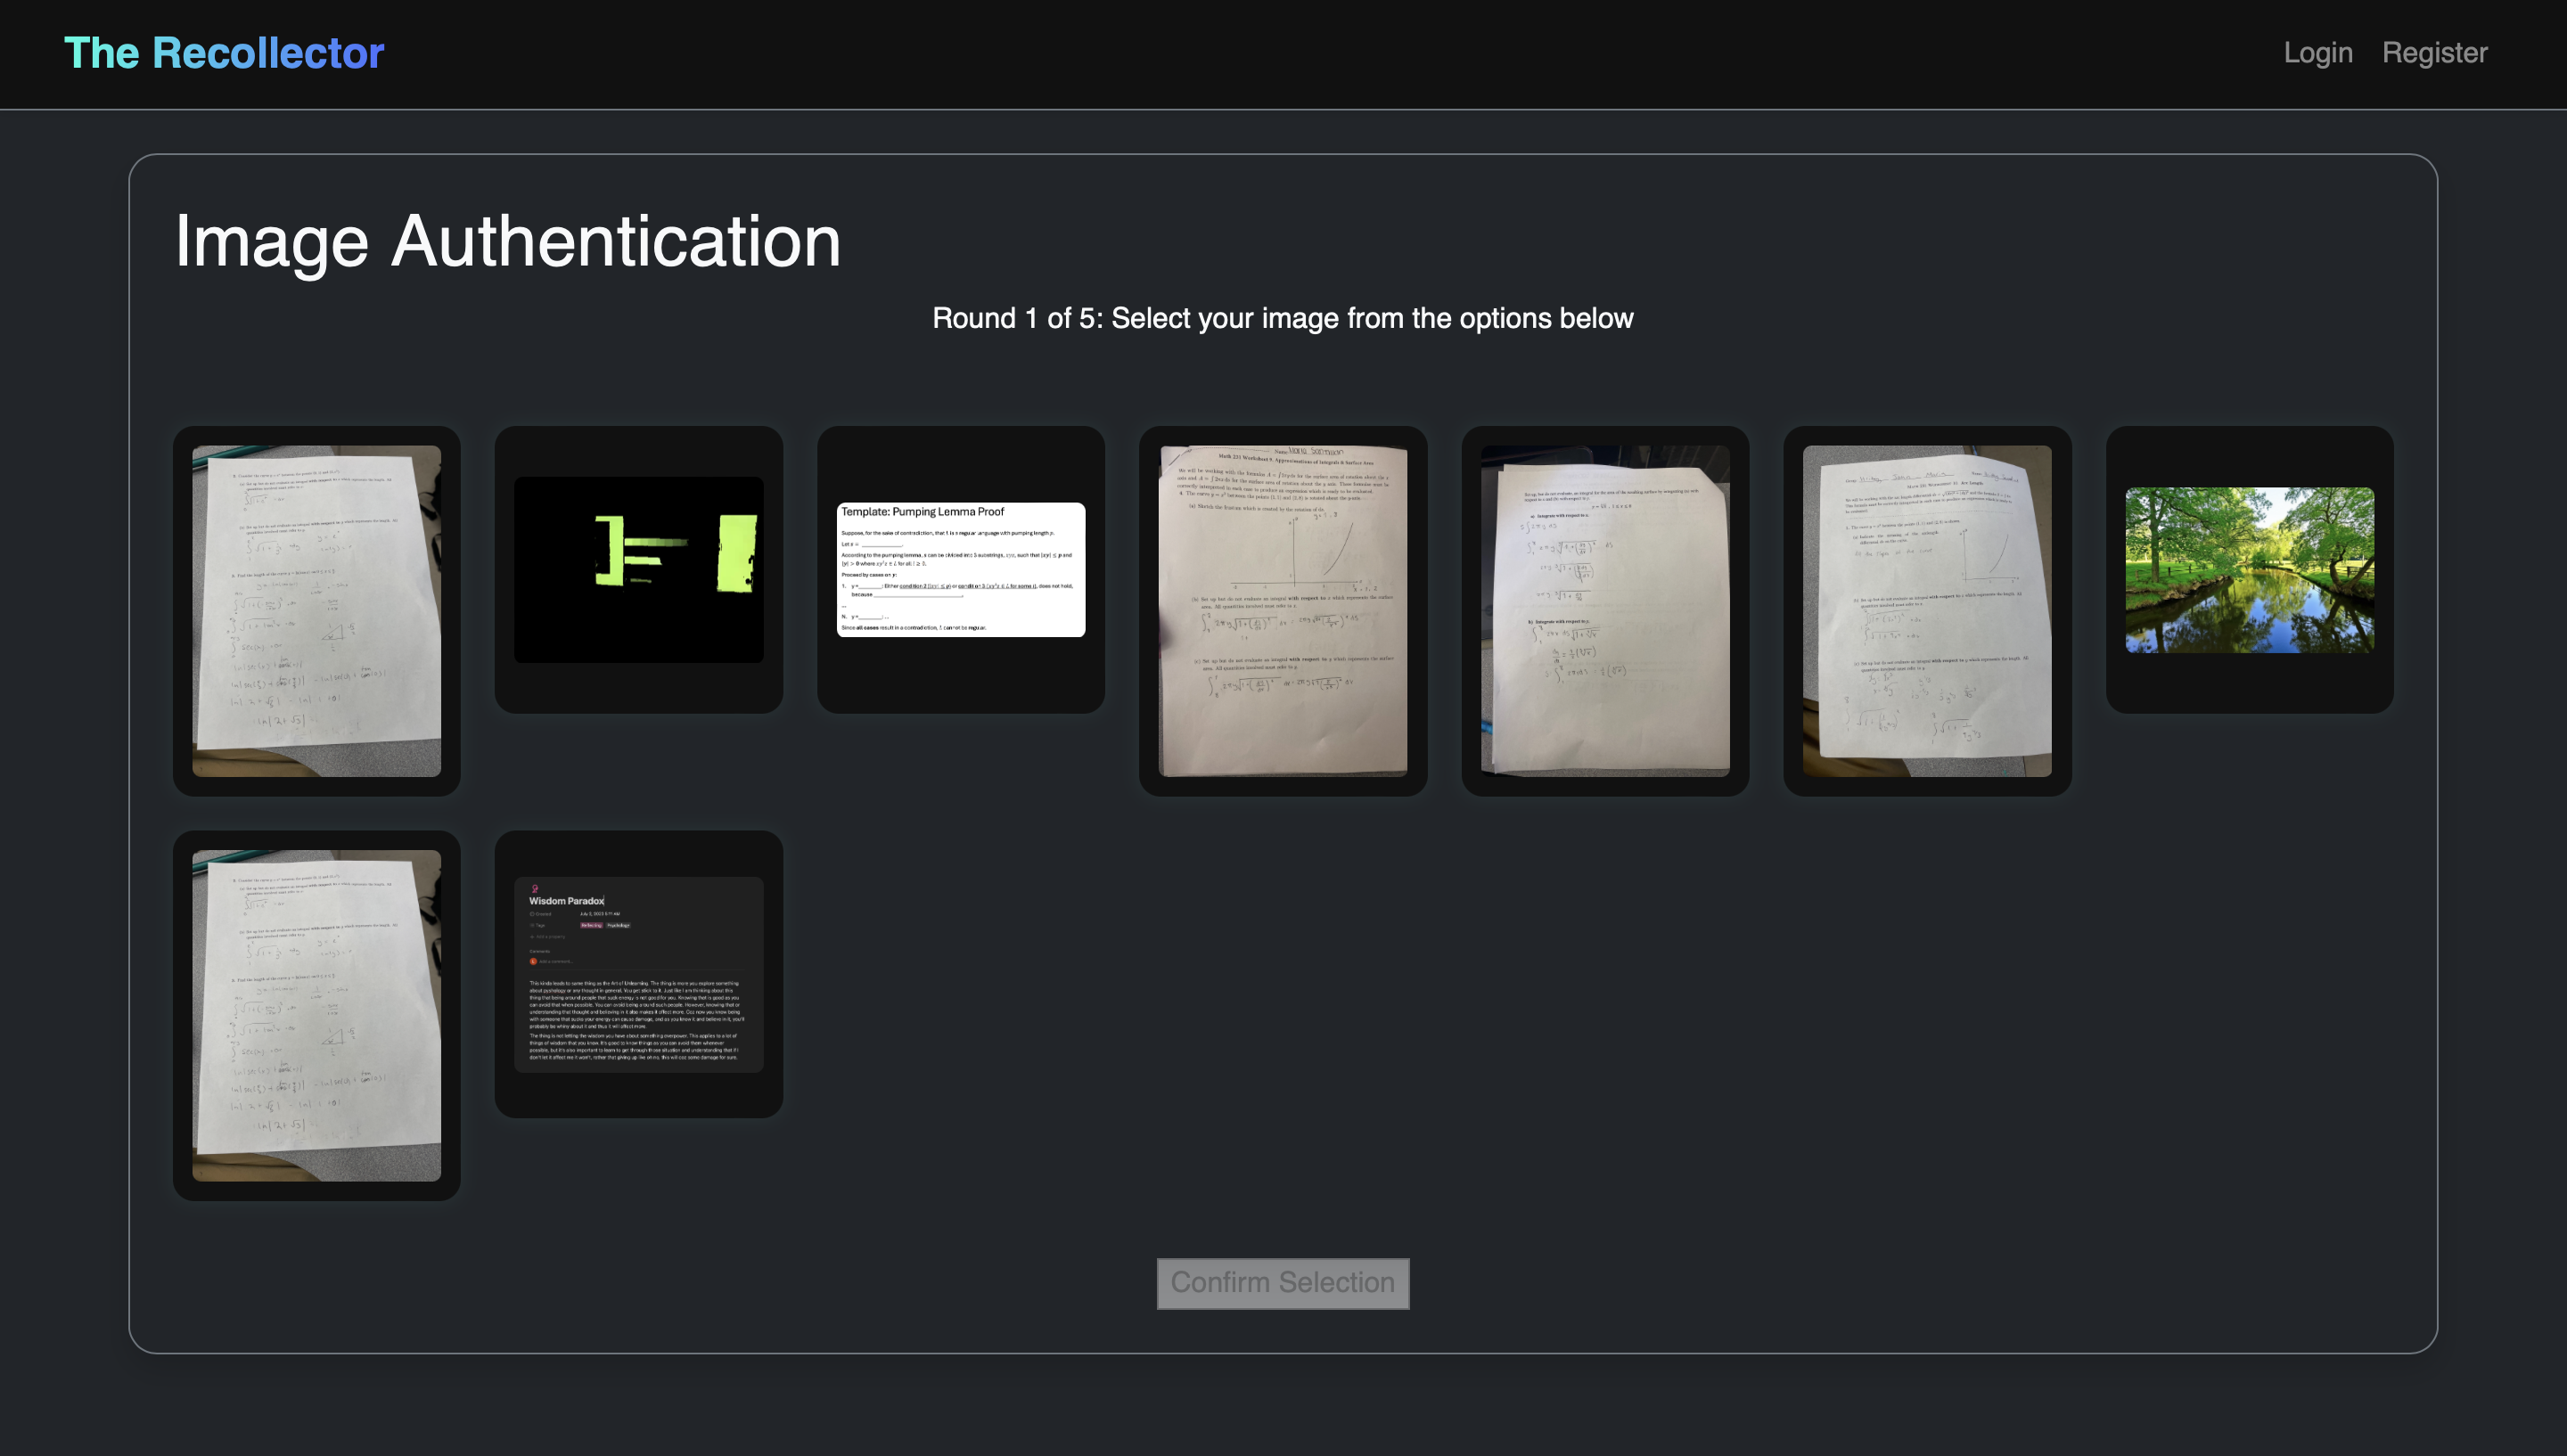
Task: Pick the Wisdom Paradox note screenshot
Action: [x=638, y=974]
